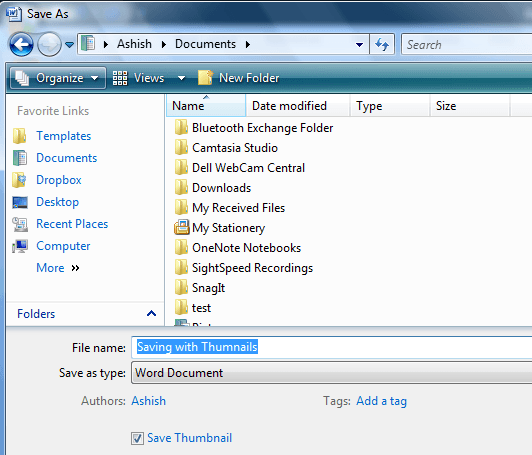Image resolution: width=532 pixels, height=455 pixels.
Task: Click the File name input field
Action: pos(331,347)
